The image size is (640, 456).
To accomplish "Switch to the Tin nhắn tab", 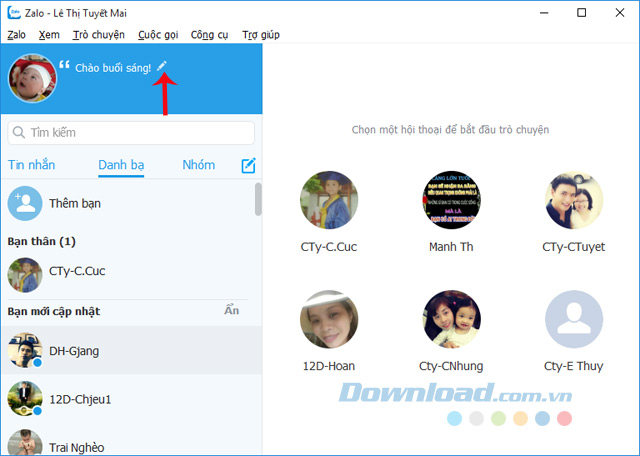I will (x=31, y=165).
